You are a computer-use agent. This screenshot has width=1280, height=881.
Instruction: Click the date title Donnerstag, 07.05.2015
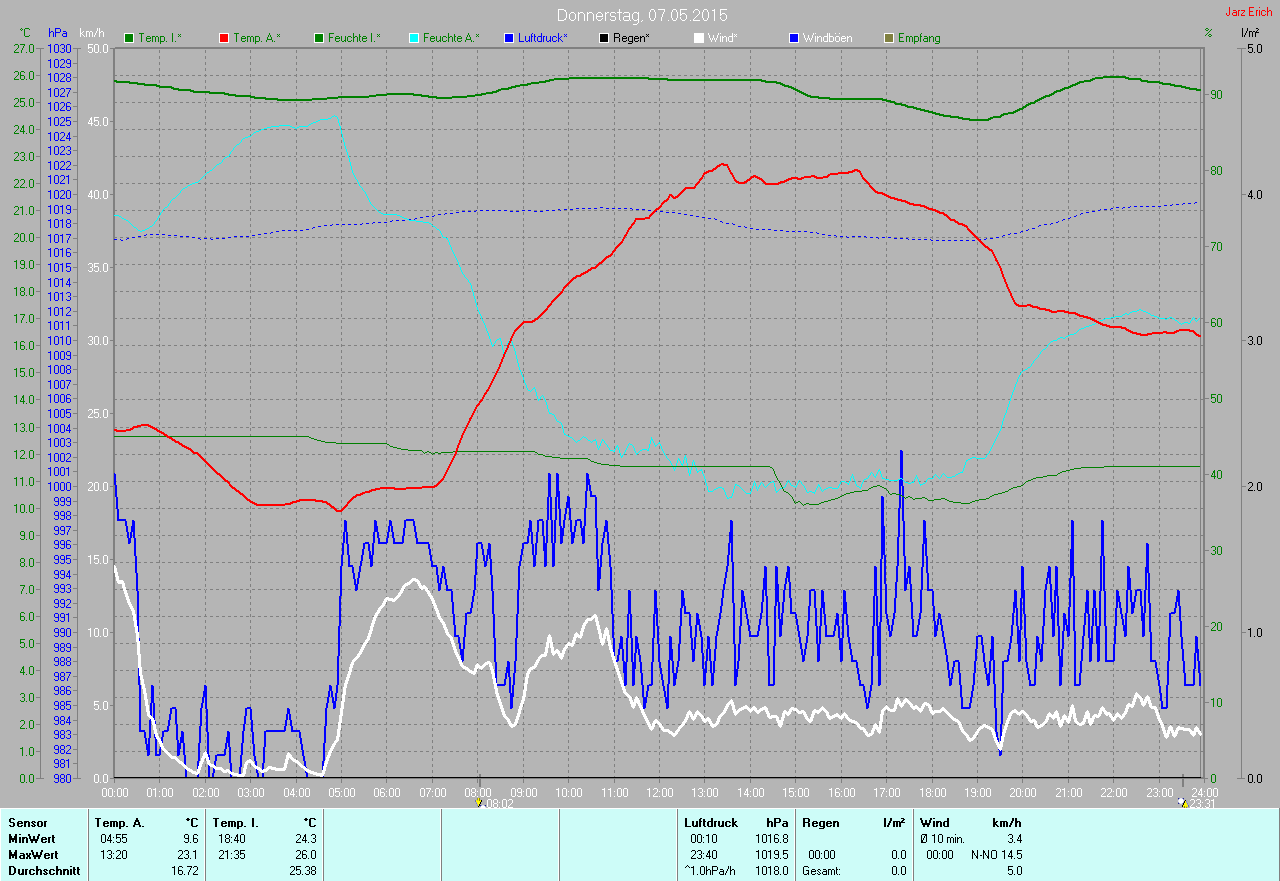pos(642,15)
